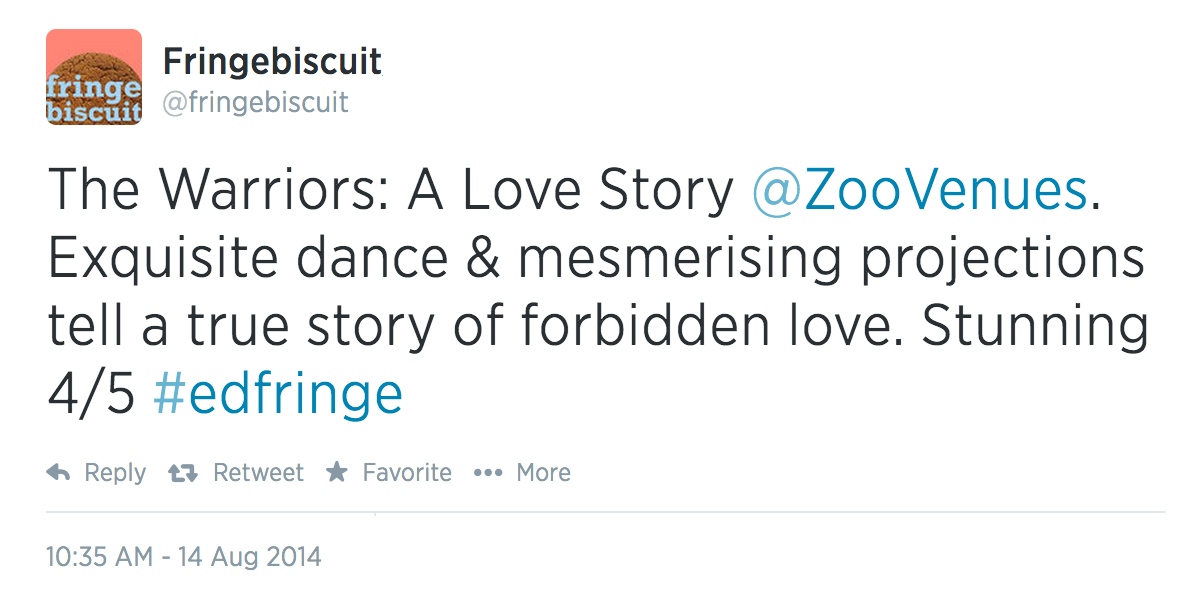Click the 4/5 rating text
Screen dimensions: 1203x604
tap(90, 394)
